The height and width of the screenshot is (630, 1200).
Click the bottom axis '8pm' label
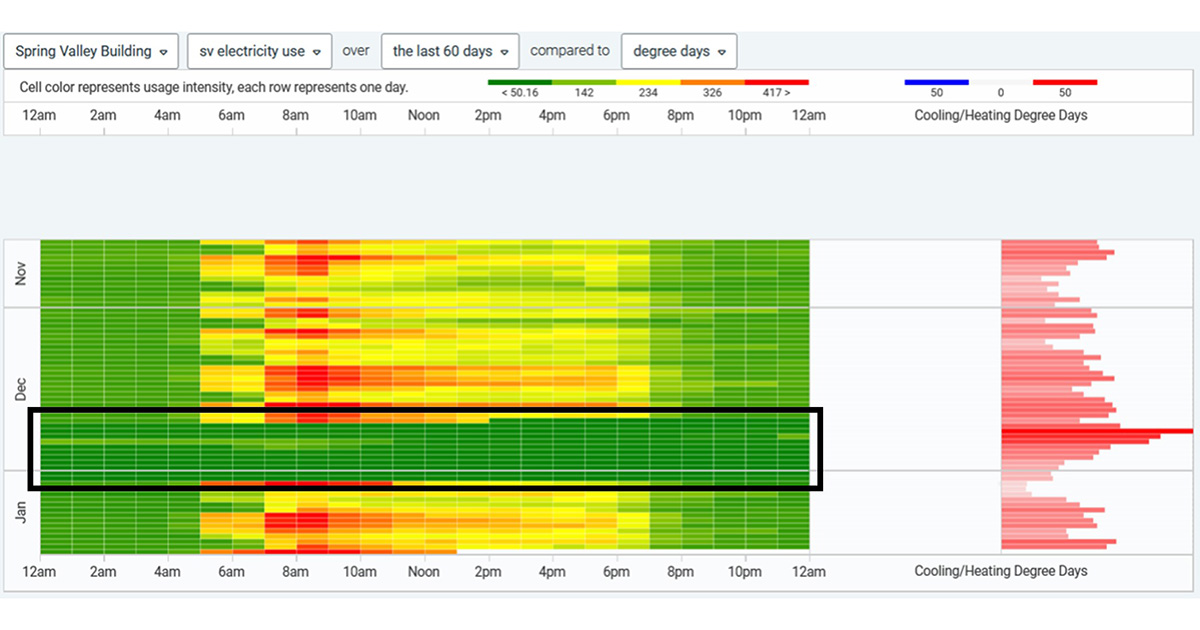680,572
